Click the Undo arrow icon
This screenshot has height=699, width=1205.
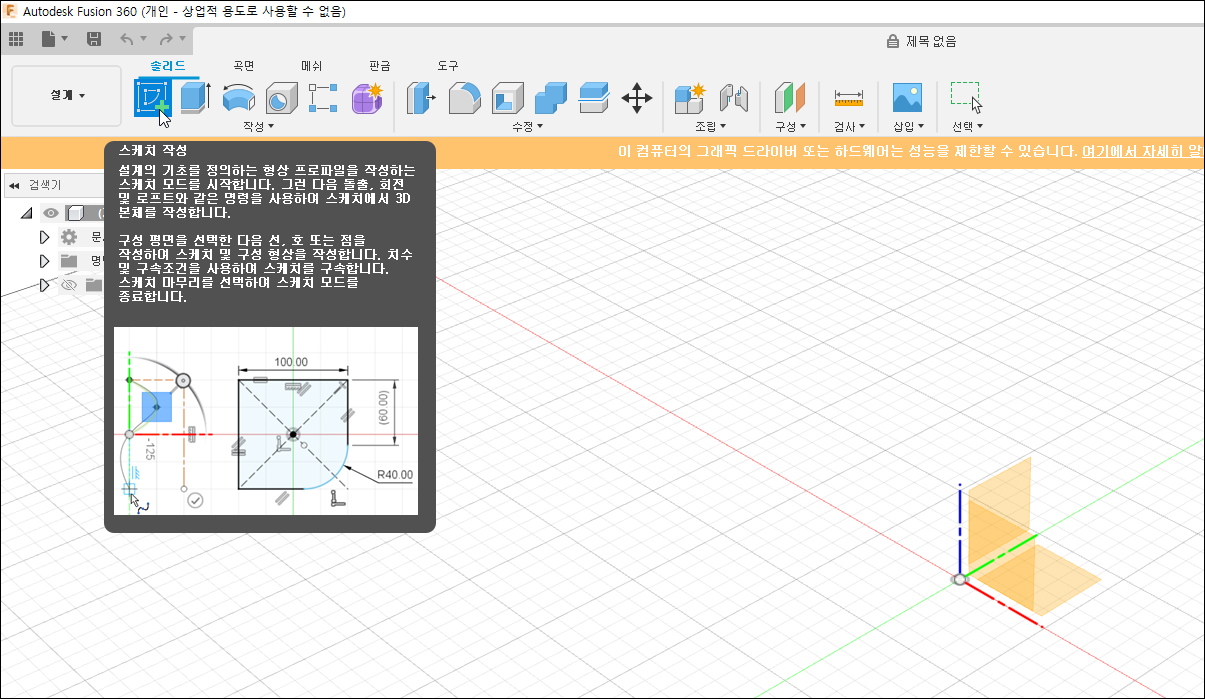point(127,39)
